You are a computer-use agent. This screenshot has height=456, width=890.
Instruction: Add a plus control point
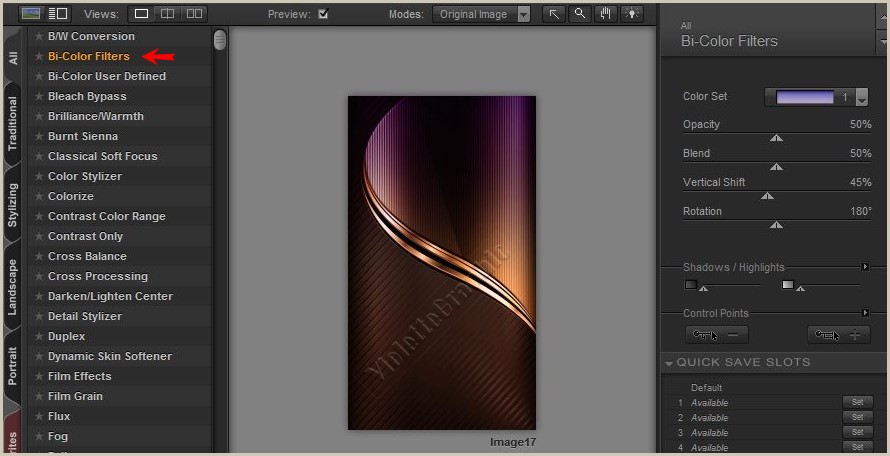click(x=838, y=335)
